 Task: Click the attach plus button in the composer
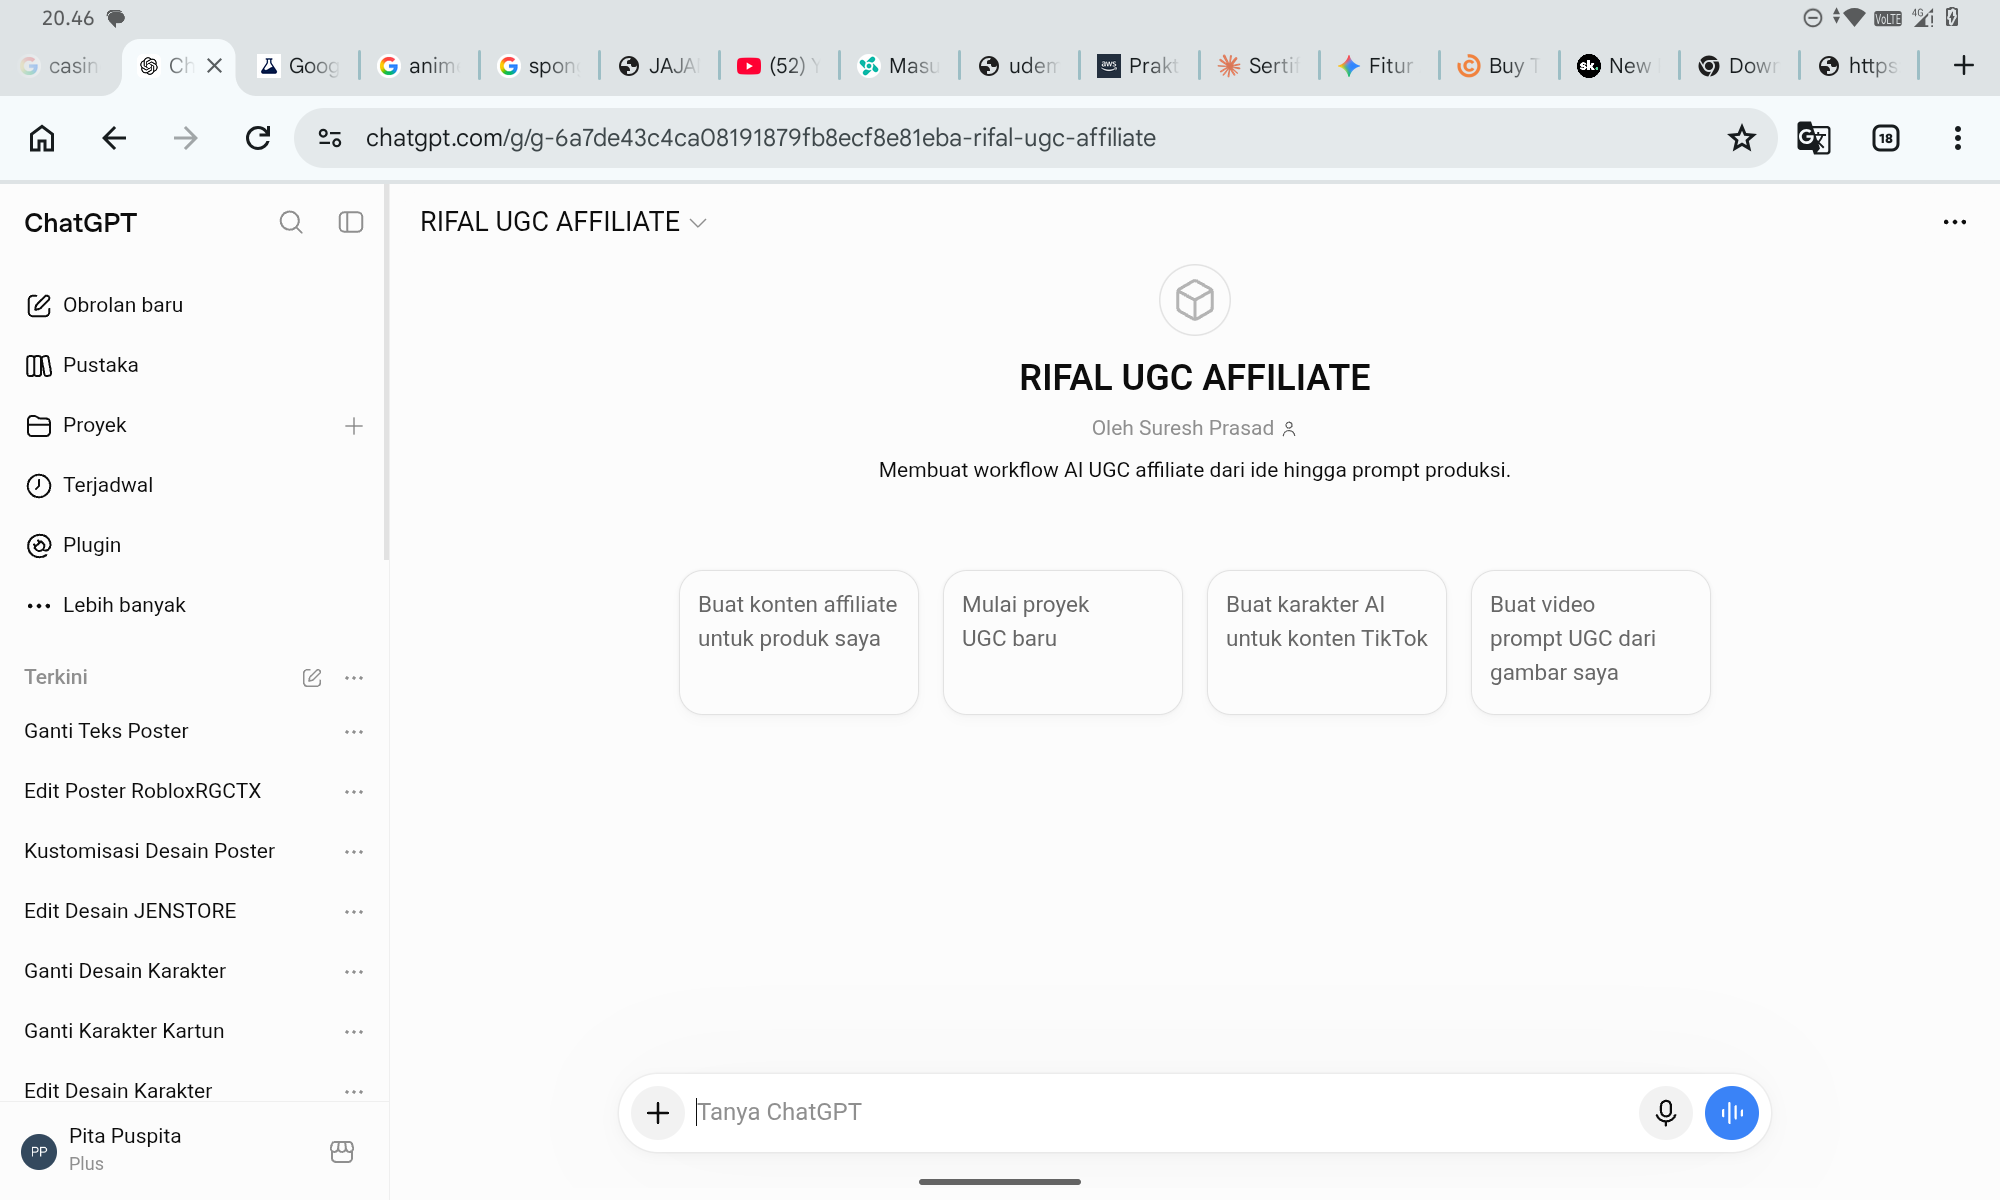click(x=658, y=1112)
